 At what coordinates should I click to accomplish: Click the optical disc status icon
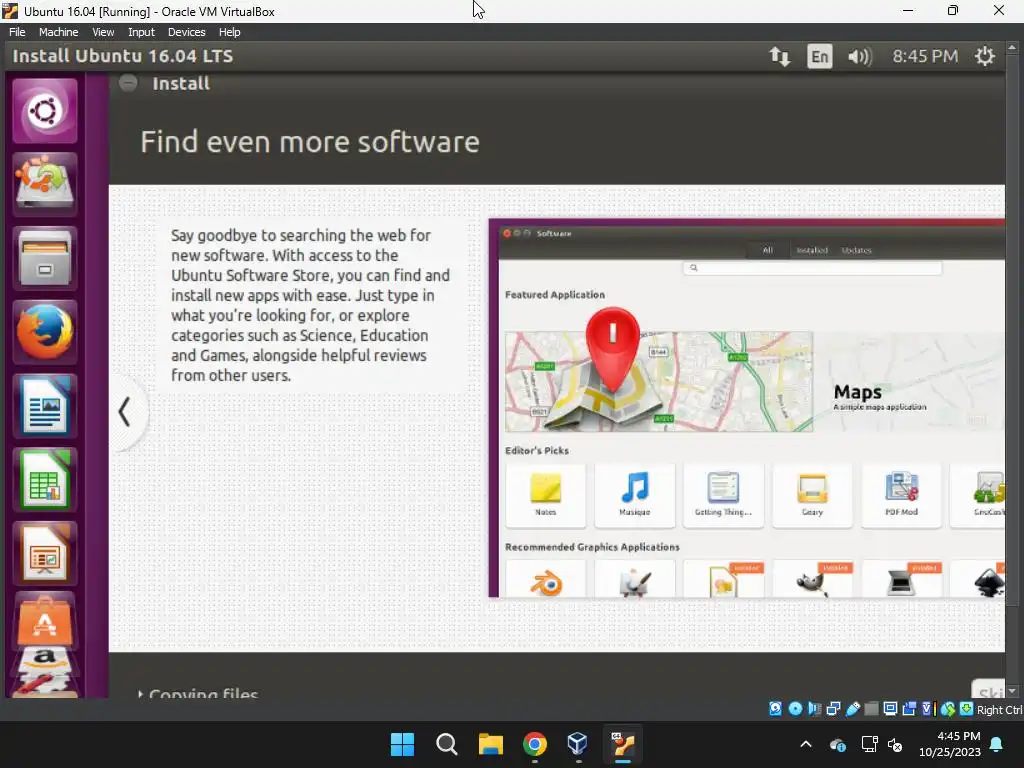pyautogui.click(x=795, y=709)
